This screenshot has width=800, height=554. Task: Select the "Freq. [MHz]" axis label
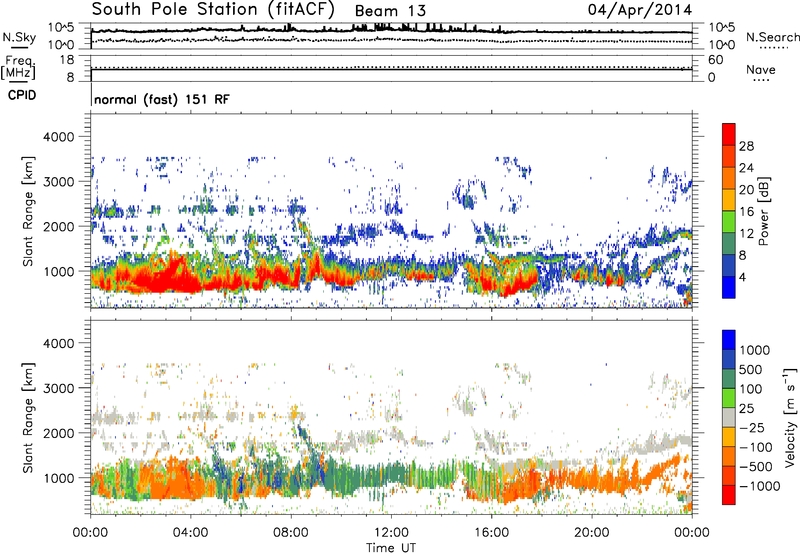[18, 68]
